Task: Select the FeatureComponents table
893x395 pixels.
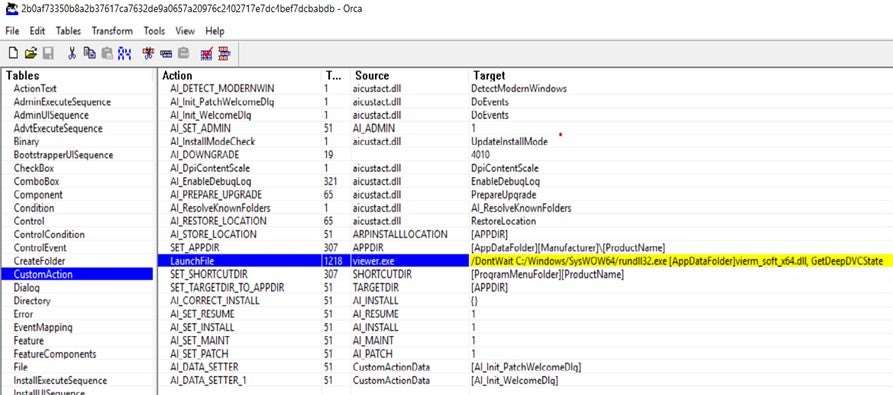Action: pyautogui.click(x=55, y=354)
